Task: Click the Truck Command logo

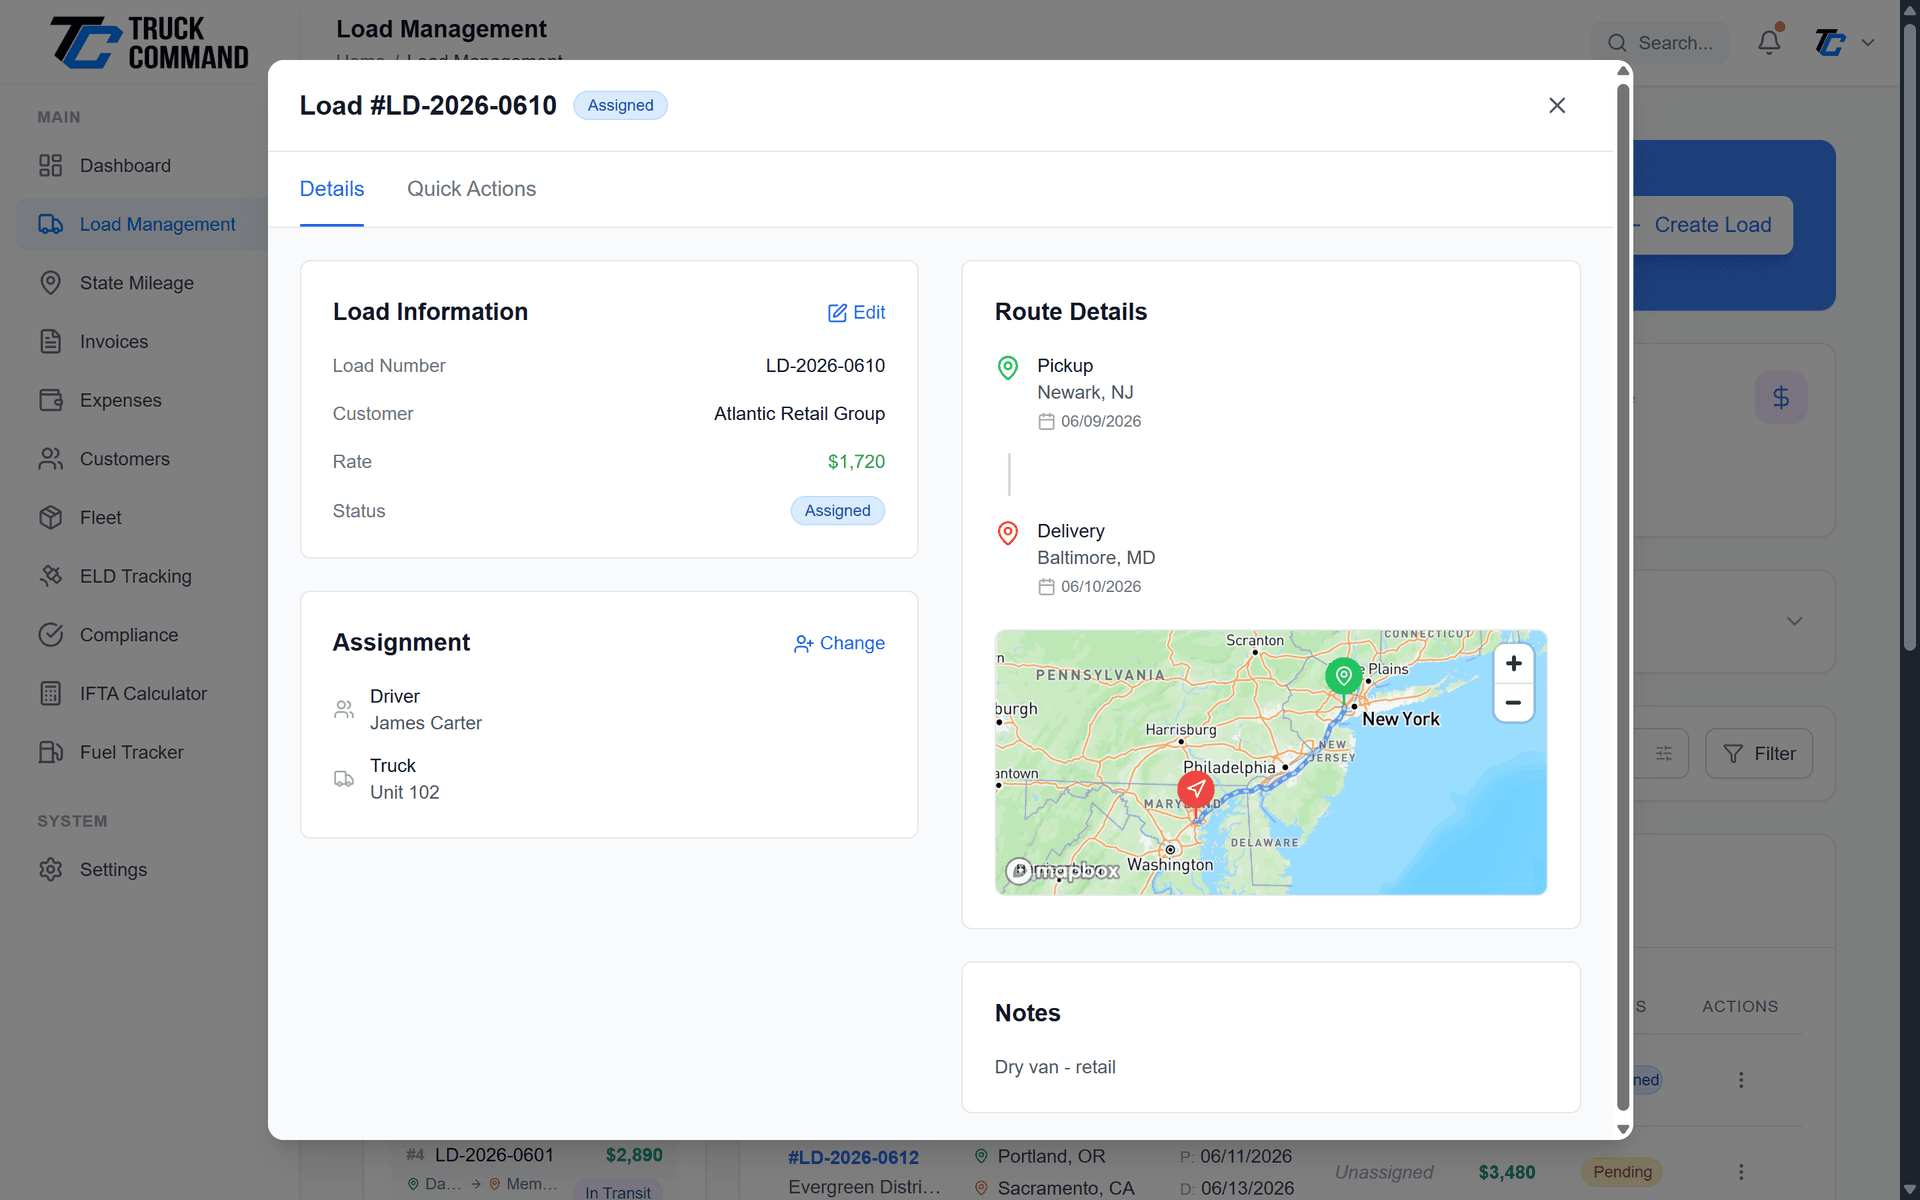Action: [150, 43]
